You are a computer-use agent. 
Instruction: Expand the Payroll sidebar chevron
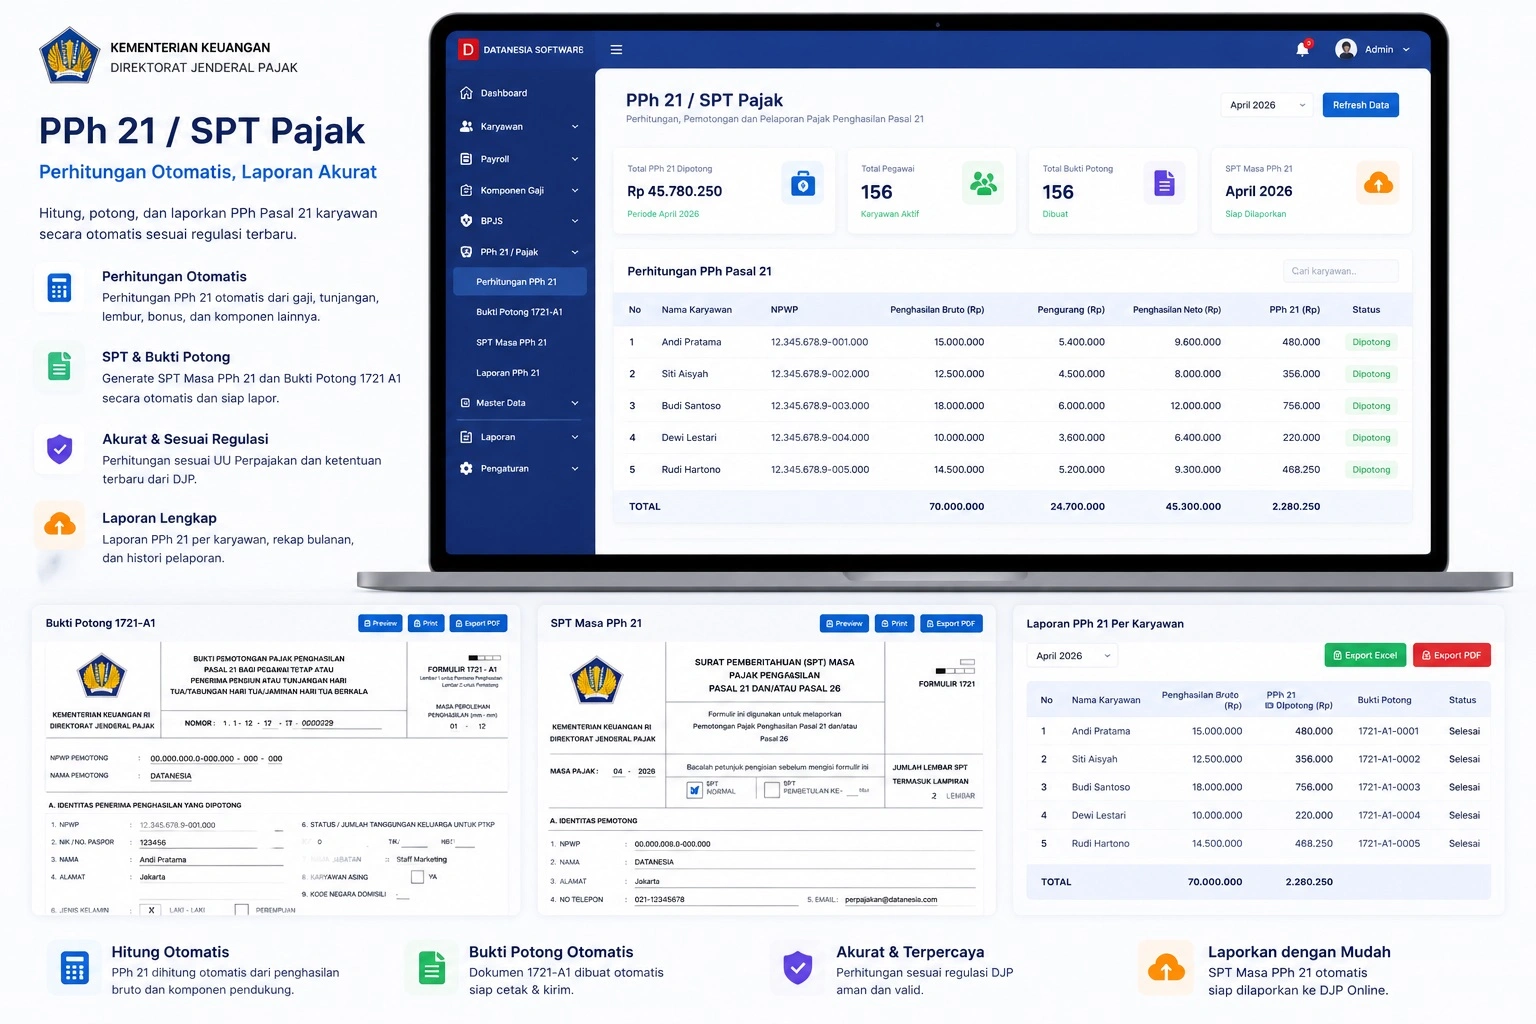point(575,159)
